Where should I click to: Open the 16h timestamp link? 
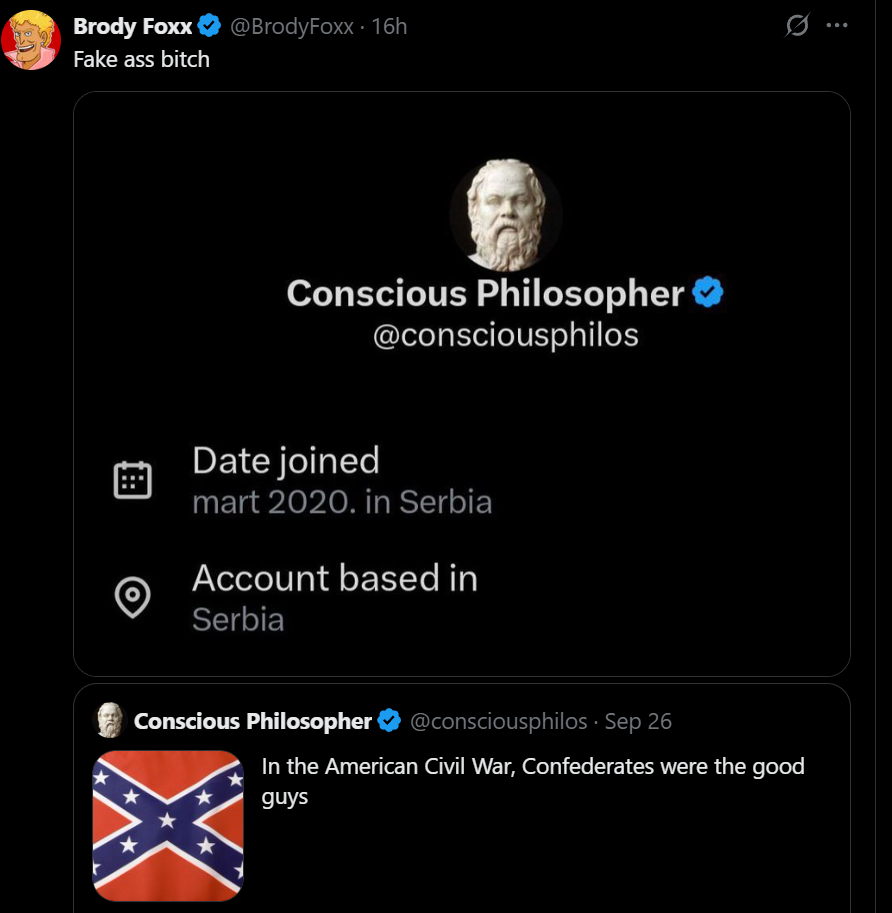coord(389,27)
